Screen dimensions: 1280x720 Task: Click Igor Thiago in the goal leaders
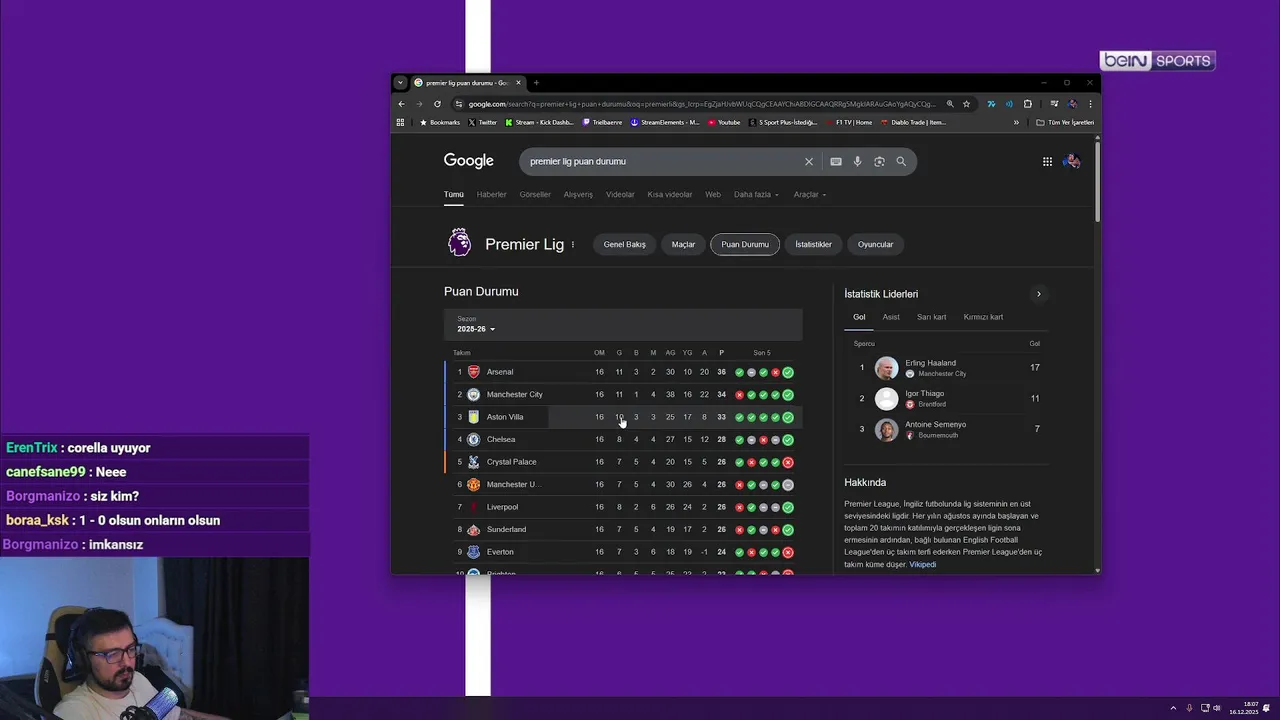coord(945,398)
